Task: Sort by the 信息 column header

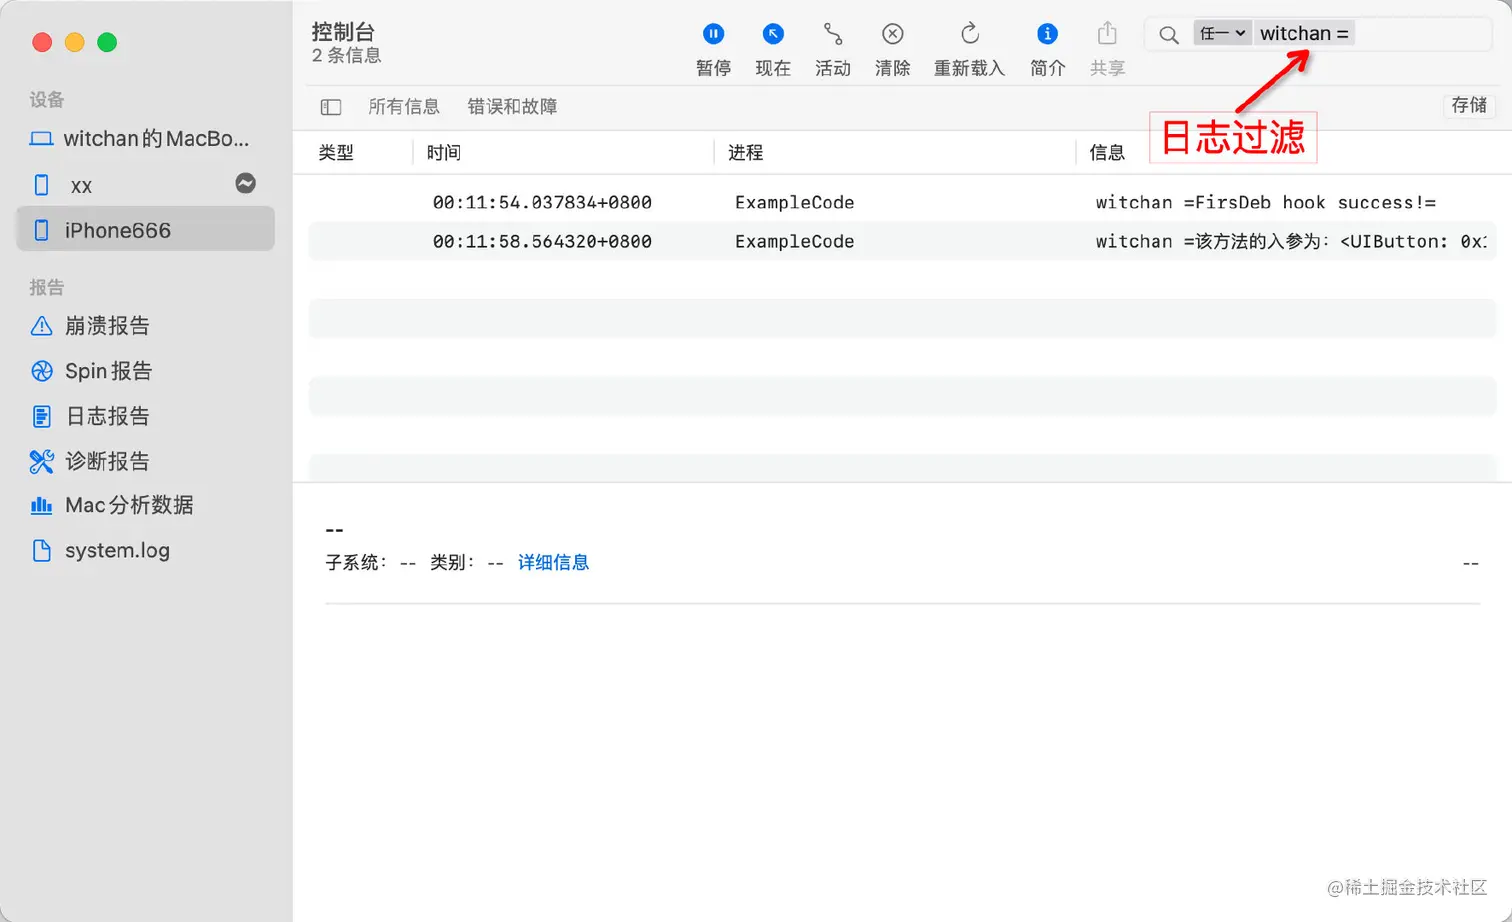Action: click(x=1107, y=153)
